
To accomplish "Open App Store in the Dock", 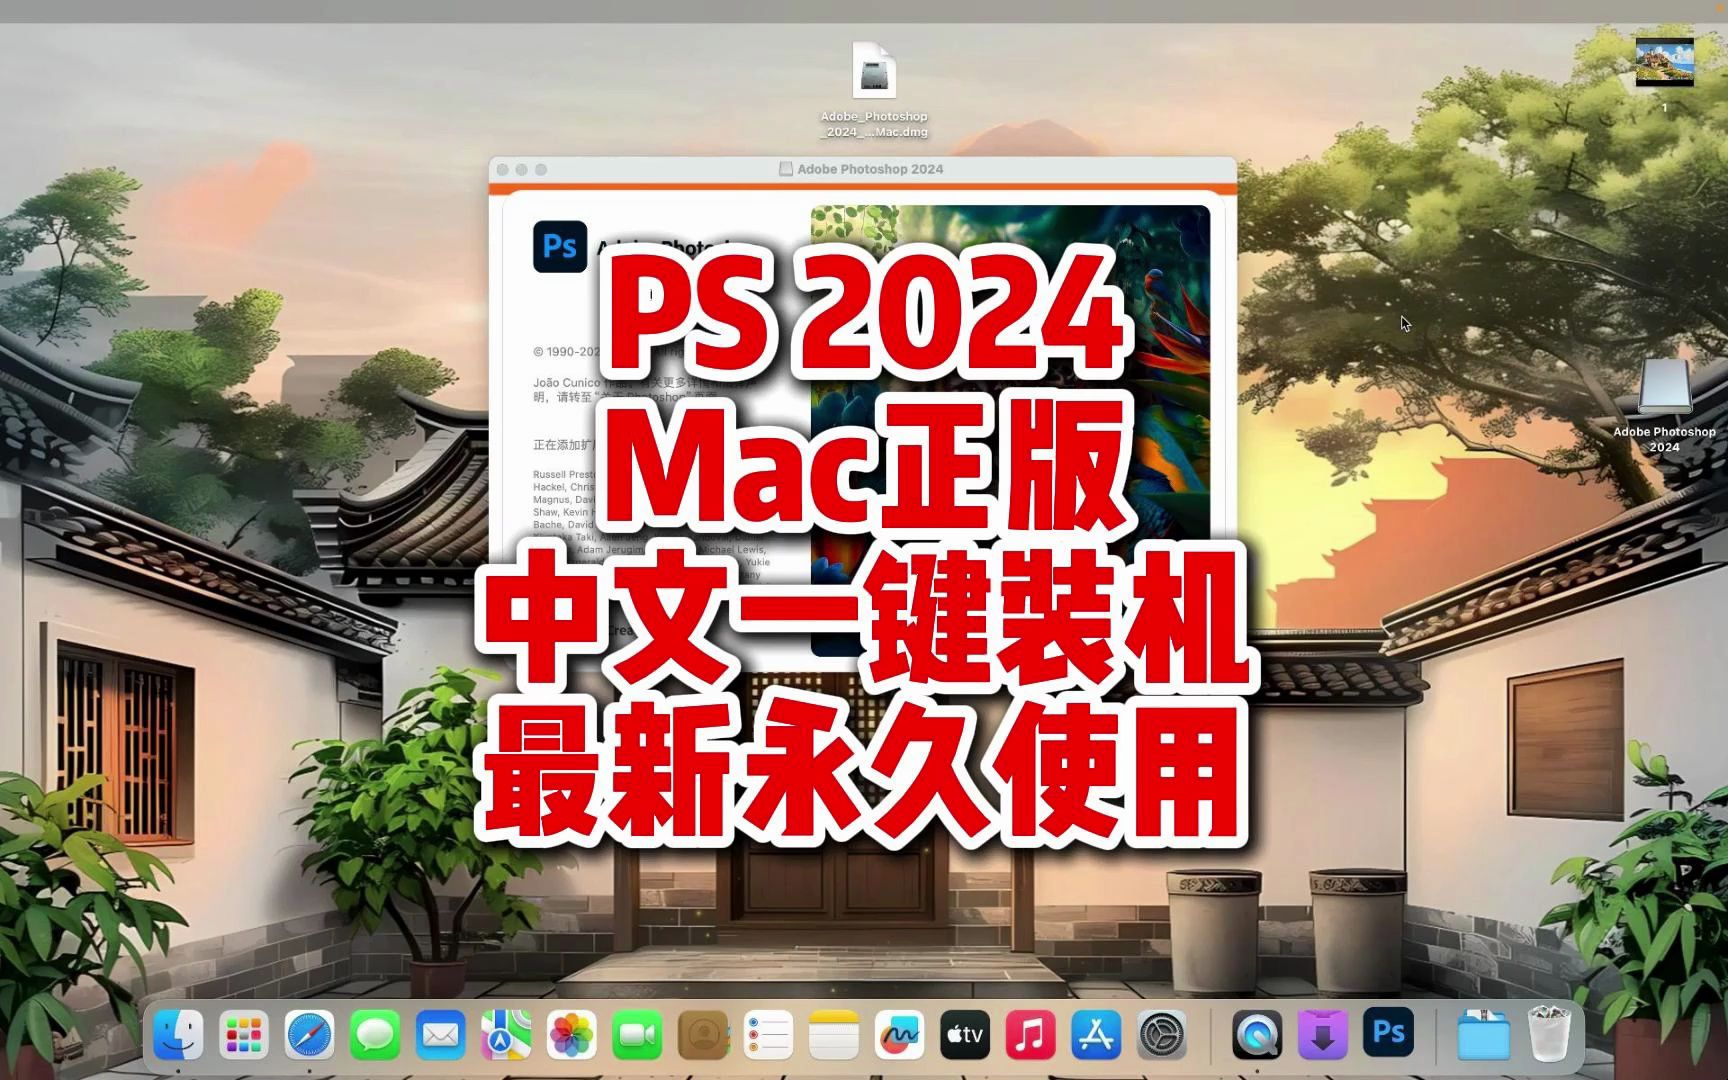I will click(1096, 1035).
